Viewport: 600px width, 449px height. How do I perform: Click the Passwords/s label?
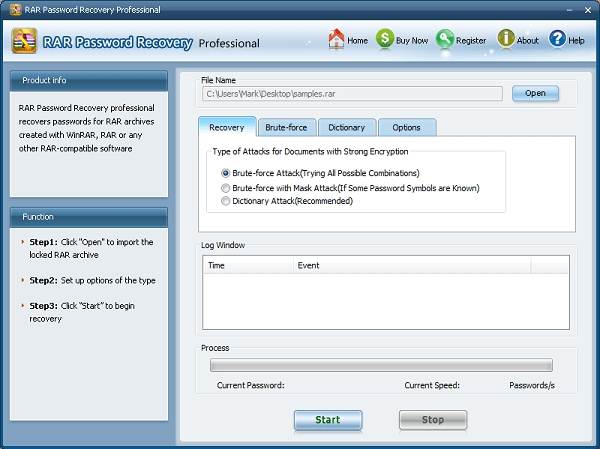point(532,385)
